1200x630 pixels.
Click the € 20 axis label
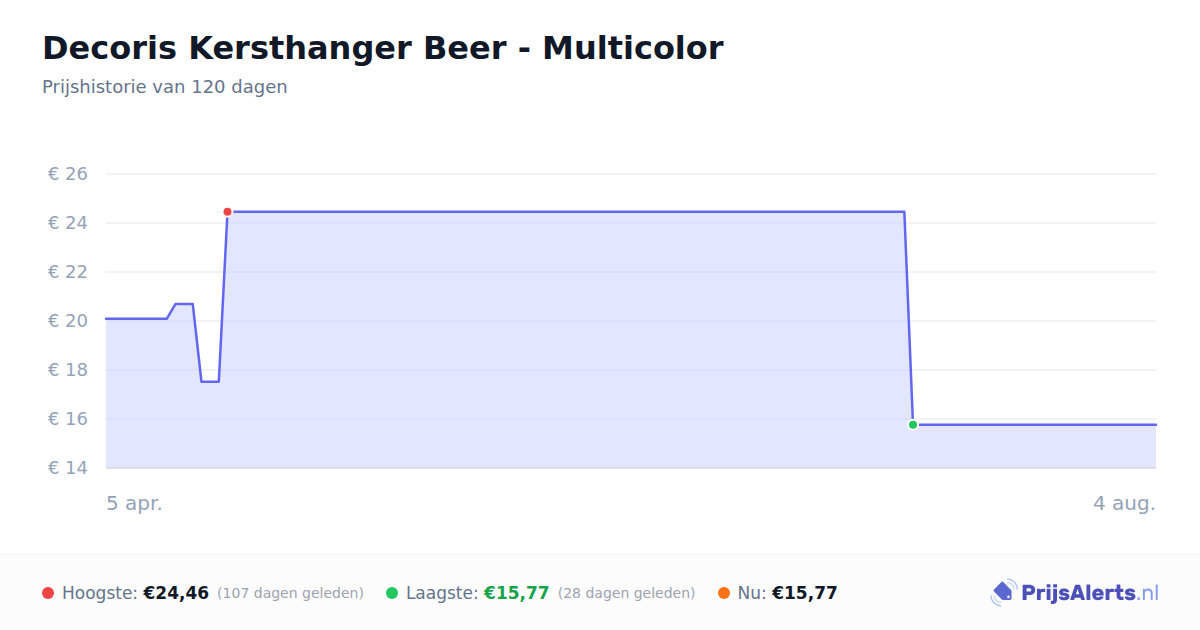(68, 321)
